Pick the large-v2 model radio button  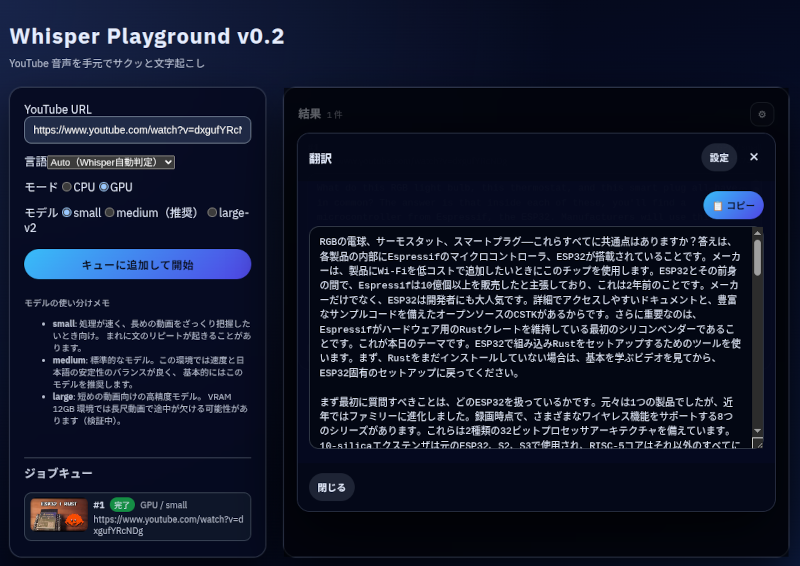click(212, 212)
